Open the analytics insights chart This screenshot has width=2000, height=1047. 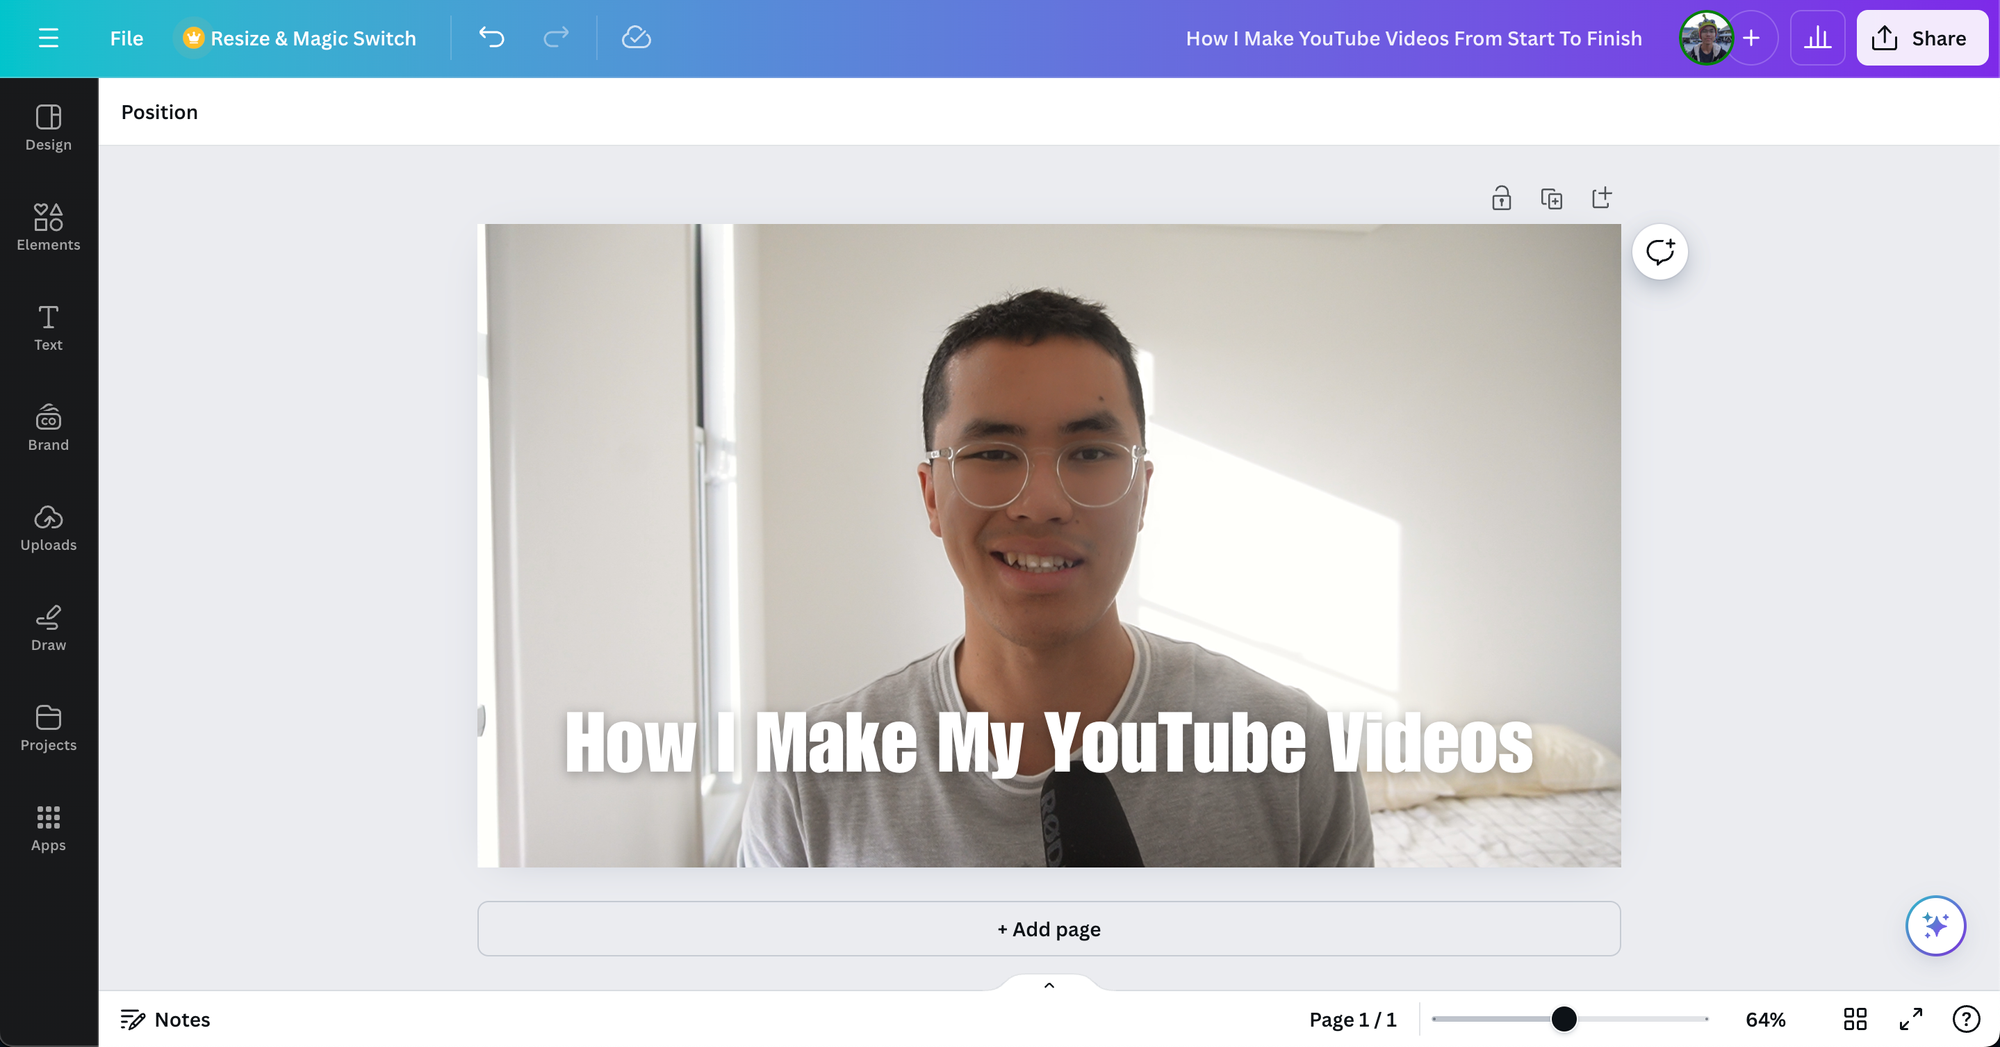tap(1817, 38)
